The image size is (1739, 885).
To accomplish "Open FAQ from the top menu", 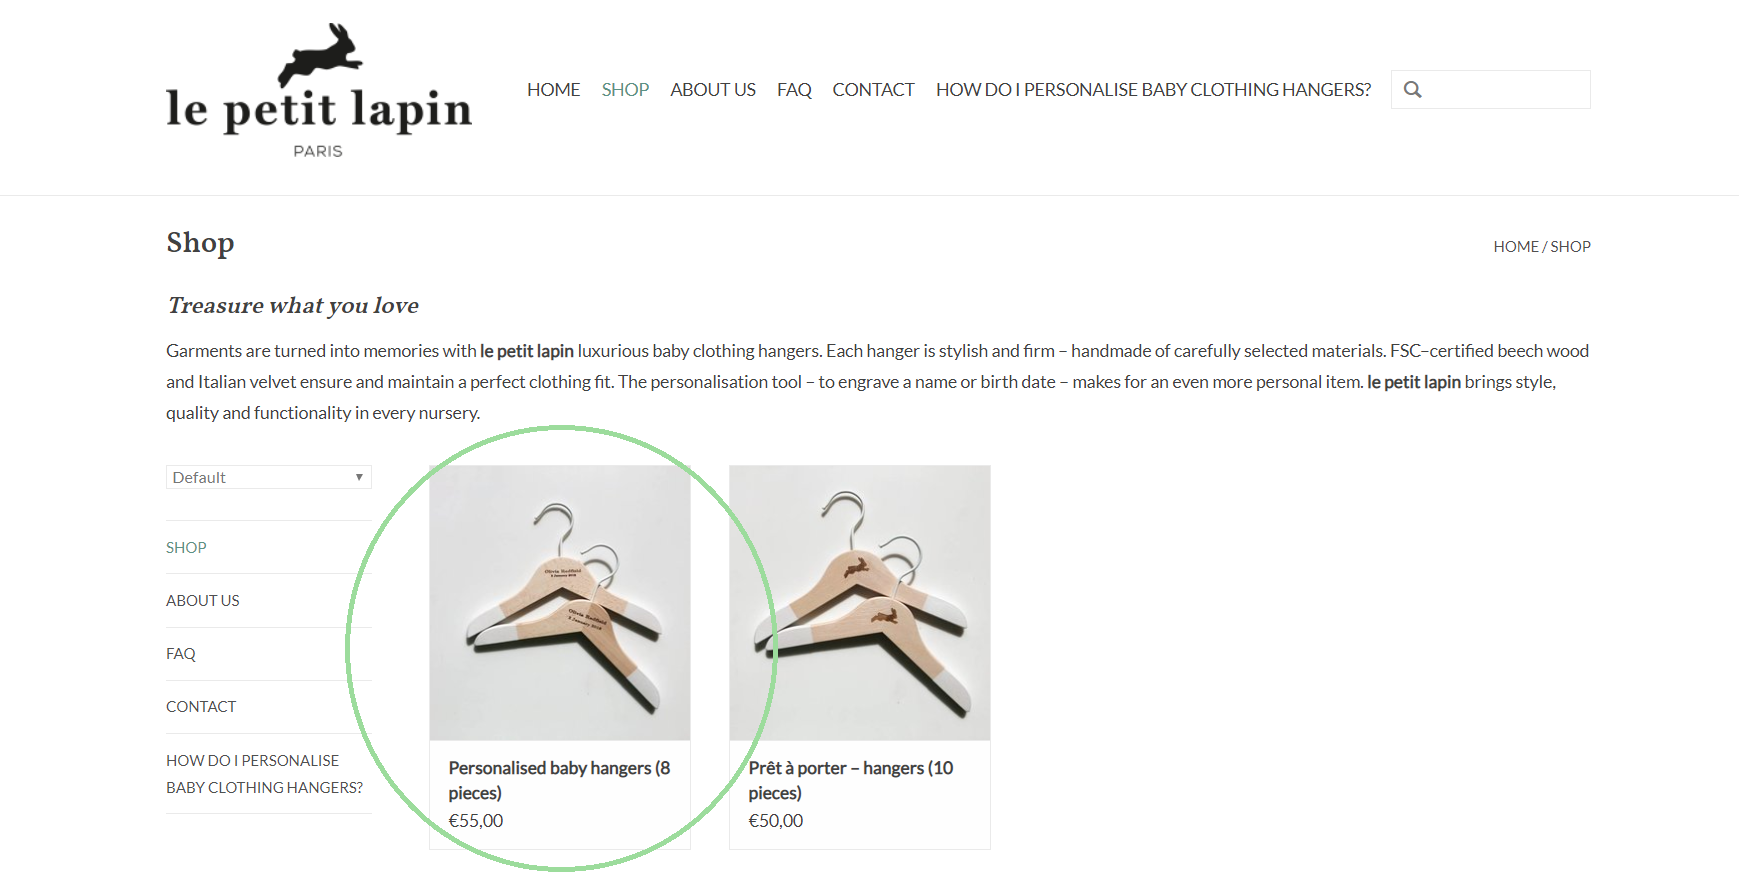I will pyautogui.click(x=794, y=90).
